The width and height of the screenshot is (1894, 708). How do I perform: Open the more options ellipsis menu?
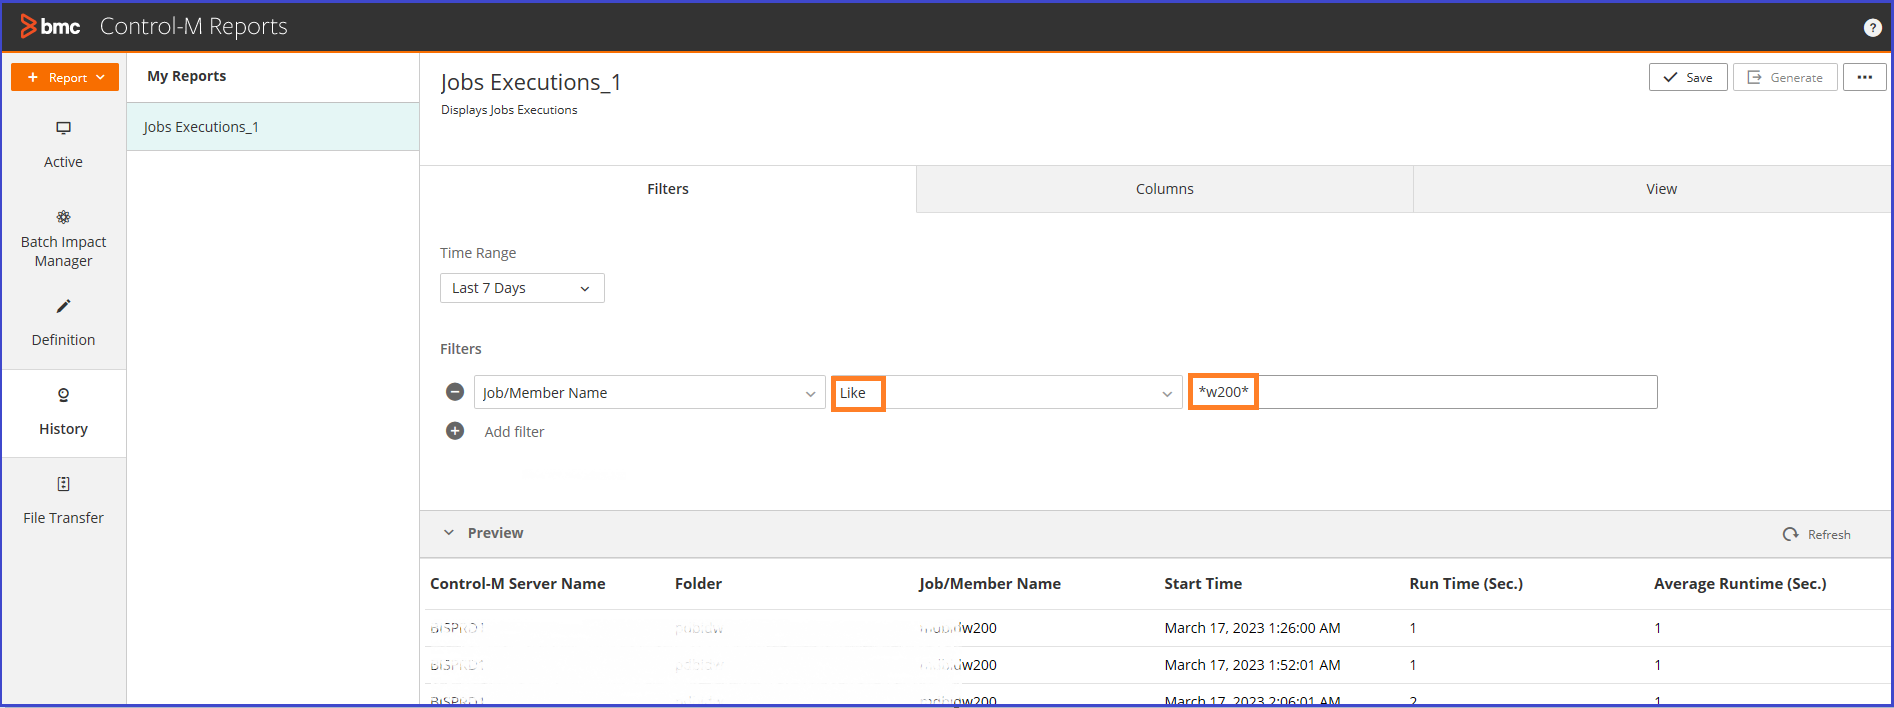[1865, 77]
